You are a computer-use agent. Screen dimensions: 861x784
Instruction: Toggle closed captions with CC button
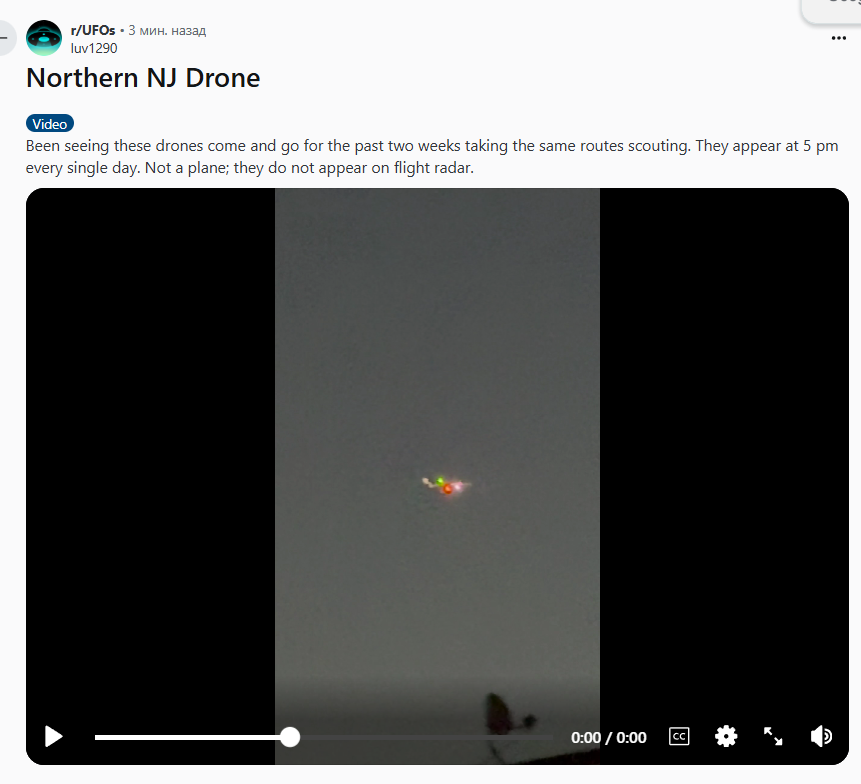(679, 736)
